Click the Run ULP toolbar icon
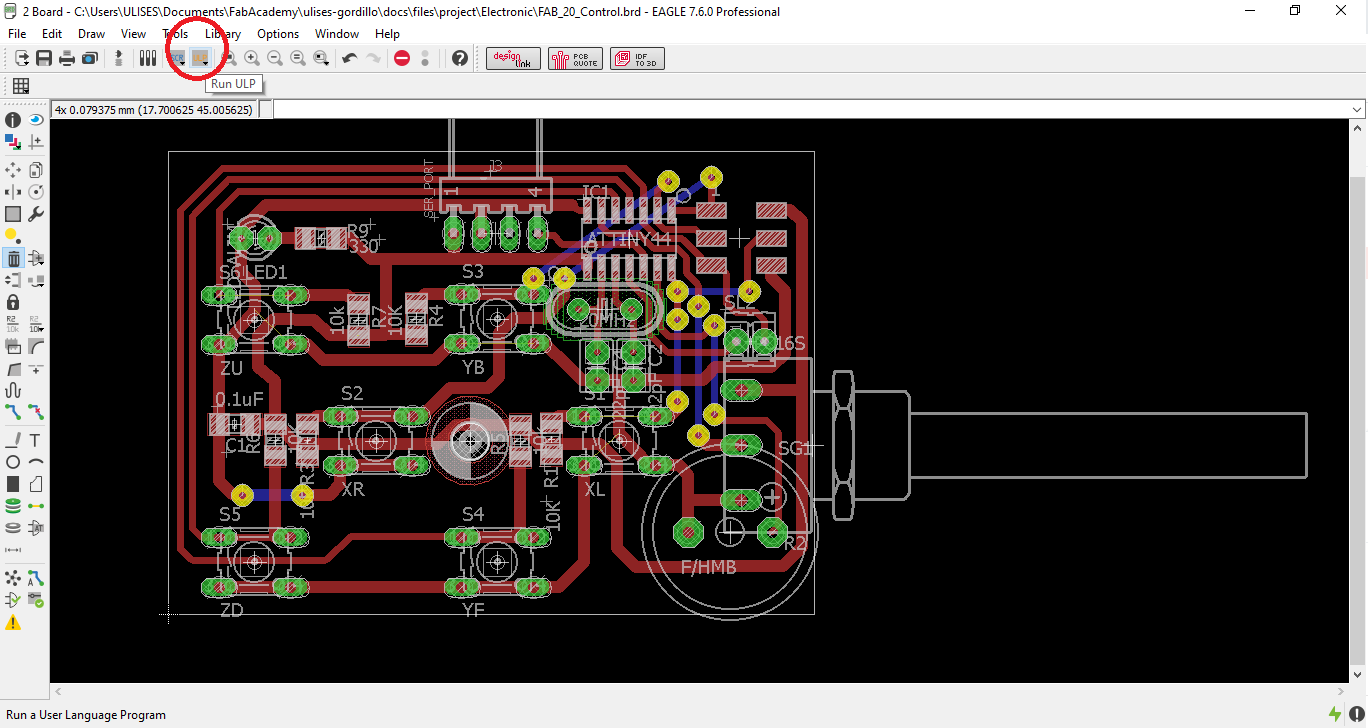The height and width of the screenshot is (728, 1368). [x=201, y=58]
